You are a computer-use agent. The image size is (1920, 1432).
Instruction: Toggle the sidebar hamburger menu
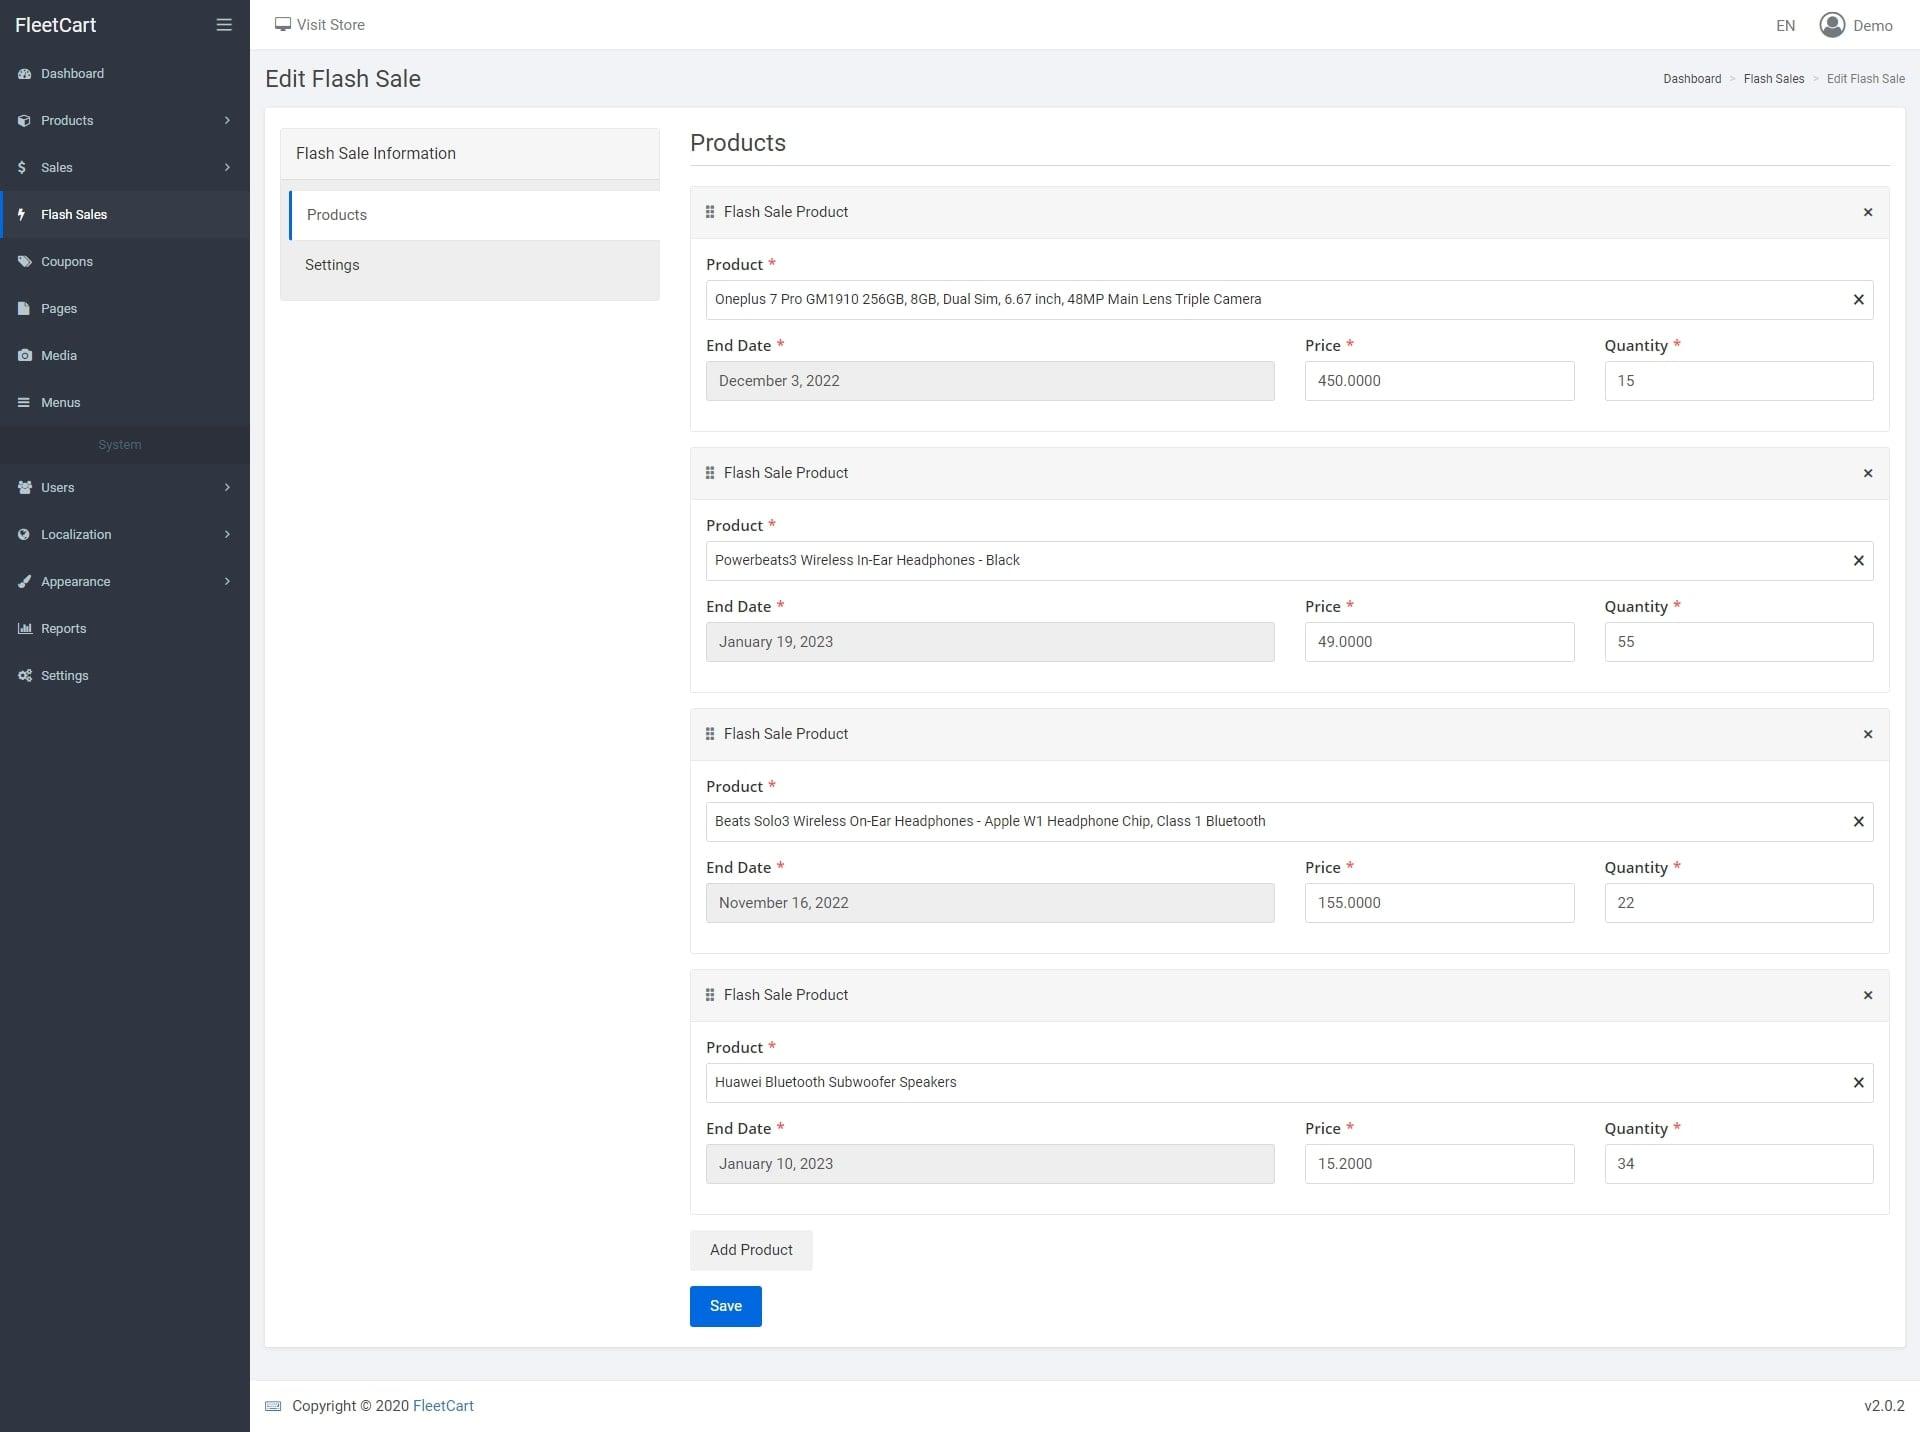pos(224,24)
